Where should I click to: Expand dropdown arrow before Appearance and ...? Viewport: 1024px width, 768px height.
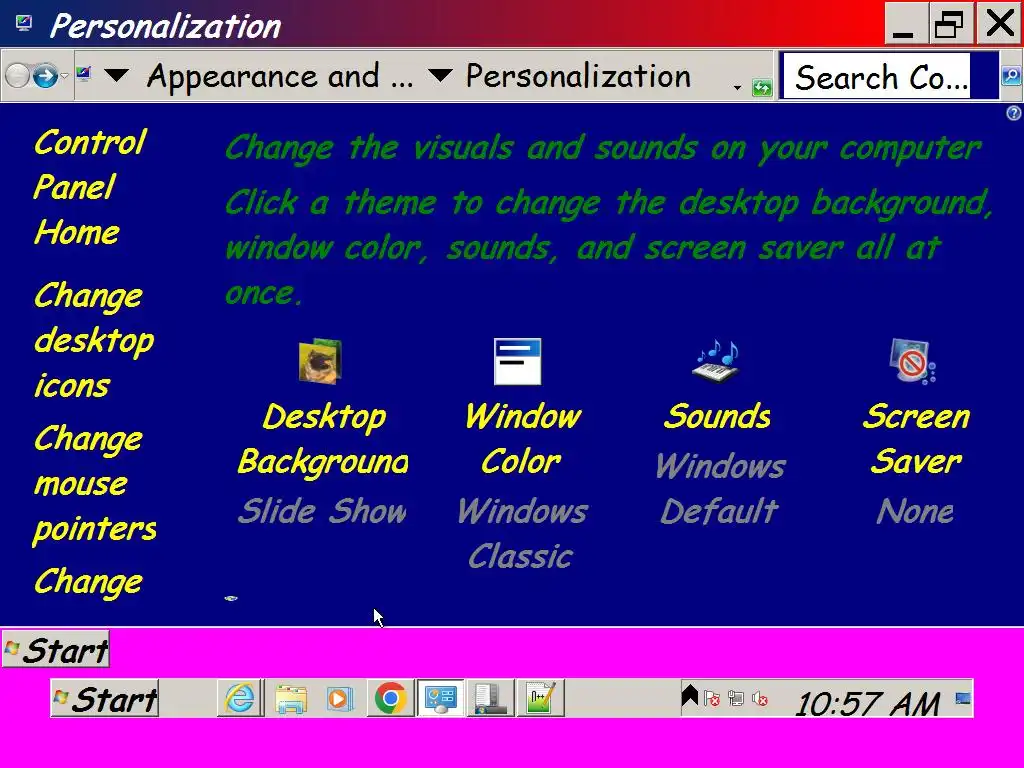116,76
